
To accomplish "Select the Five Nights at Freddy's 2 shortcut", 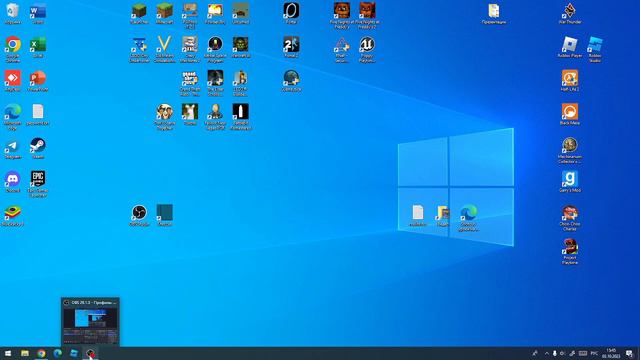I will [x=367, y=16].
